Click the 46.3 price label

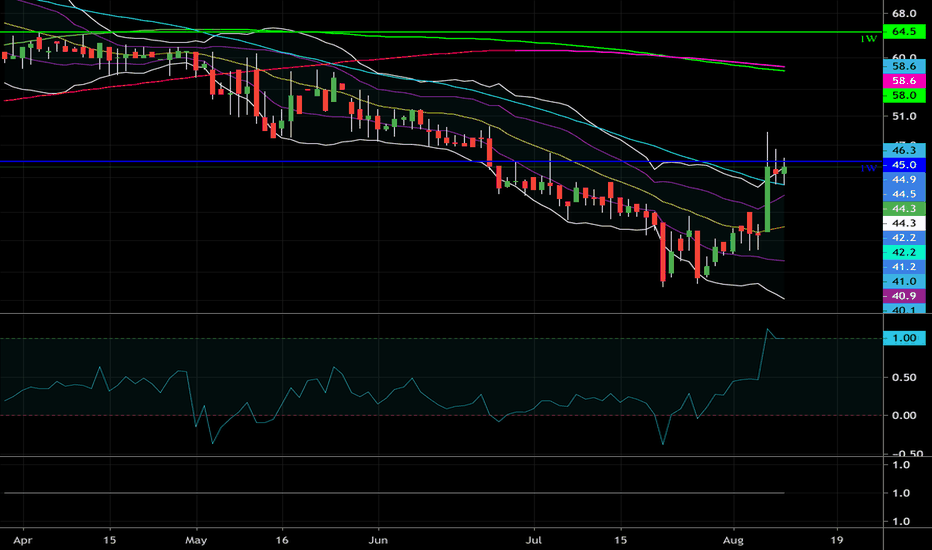coord(904,150)
